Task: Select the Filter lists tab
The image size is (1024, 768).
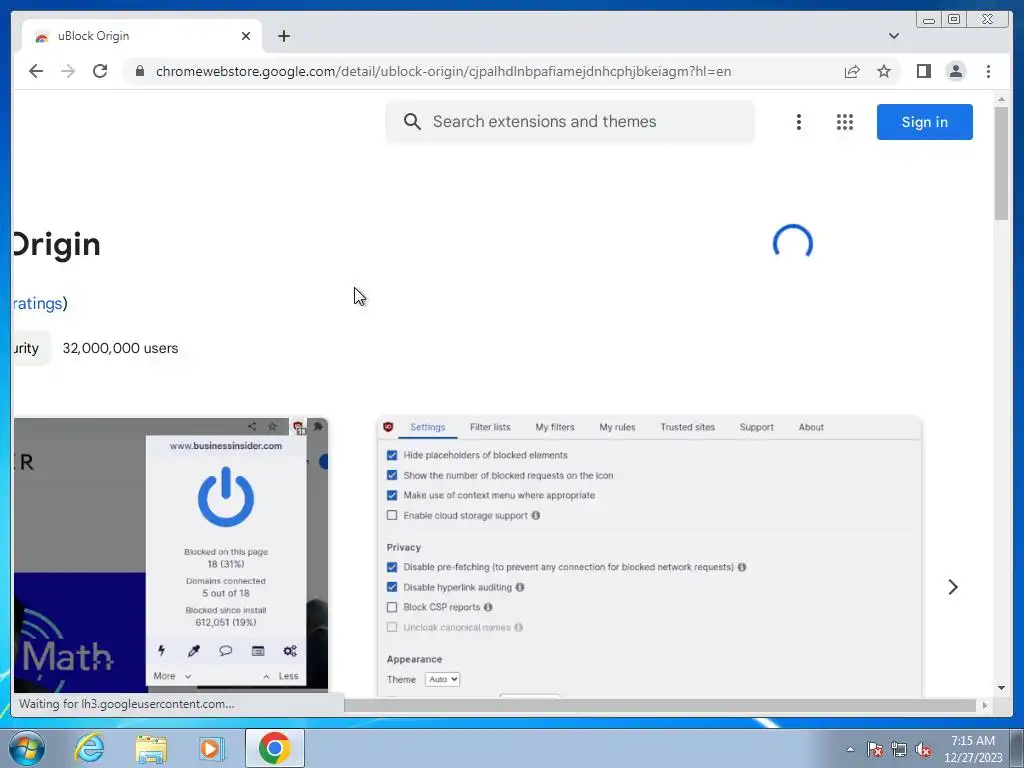Action: coord(490,427)
